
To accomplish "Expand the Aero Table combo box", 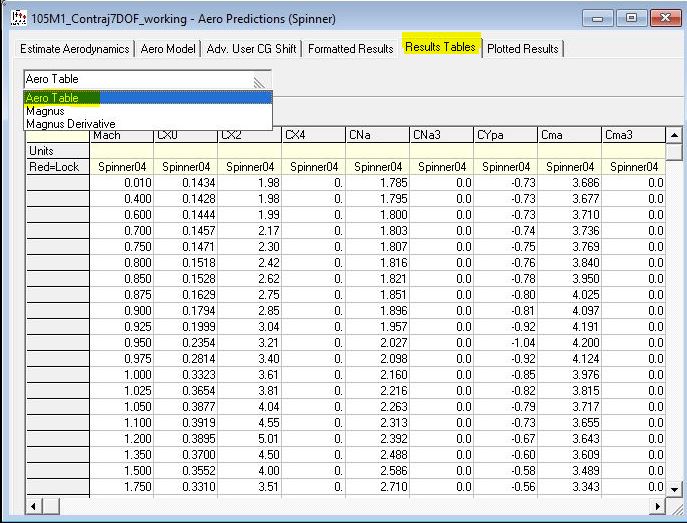I will click(261, 80).
